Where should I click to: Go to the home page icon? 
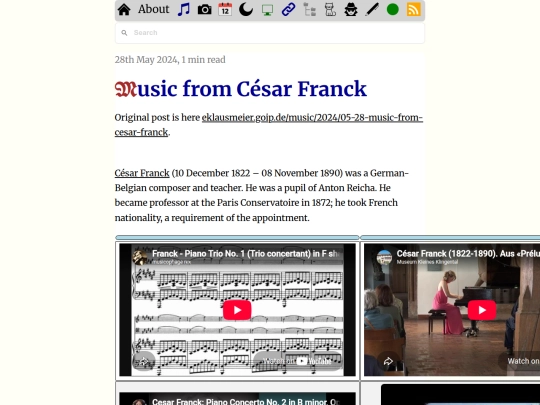124,10
